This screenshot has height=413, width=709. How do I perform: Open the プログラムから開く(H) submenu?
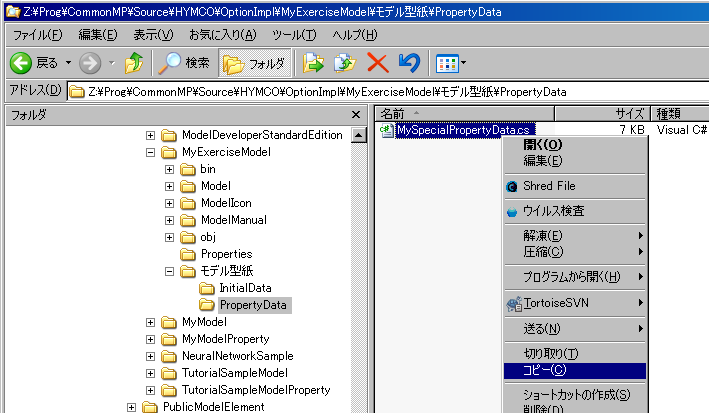[575, 277]
